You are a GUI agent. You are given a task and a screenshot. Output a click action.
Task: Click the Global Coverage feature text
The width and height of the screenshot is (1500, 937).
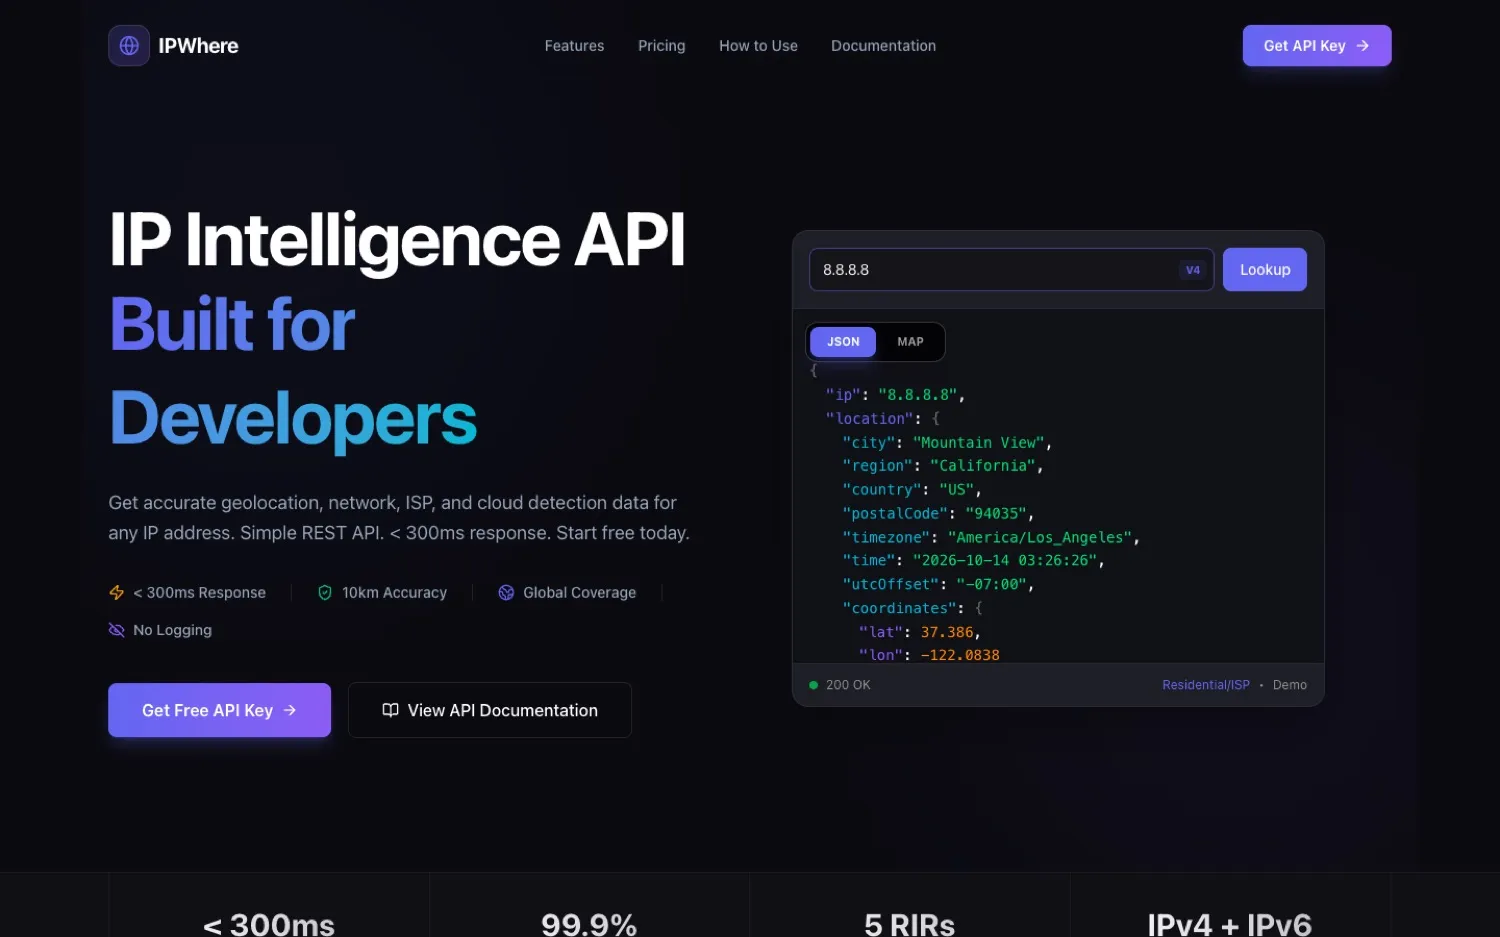(x=580, y=593)
